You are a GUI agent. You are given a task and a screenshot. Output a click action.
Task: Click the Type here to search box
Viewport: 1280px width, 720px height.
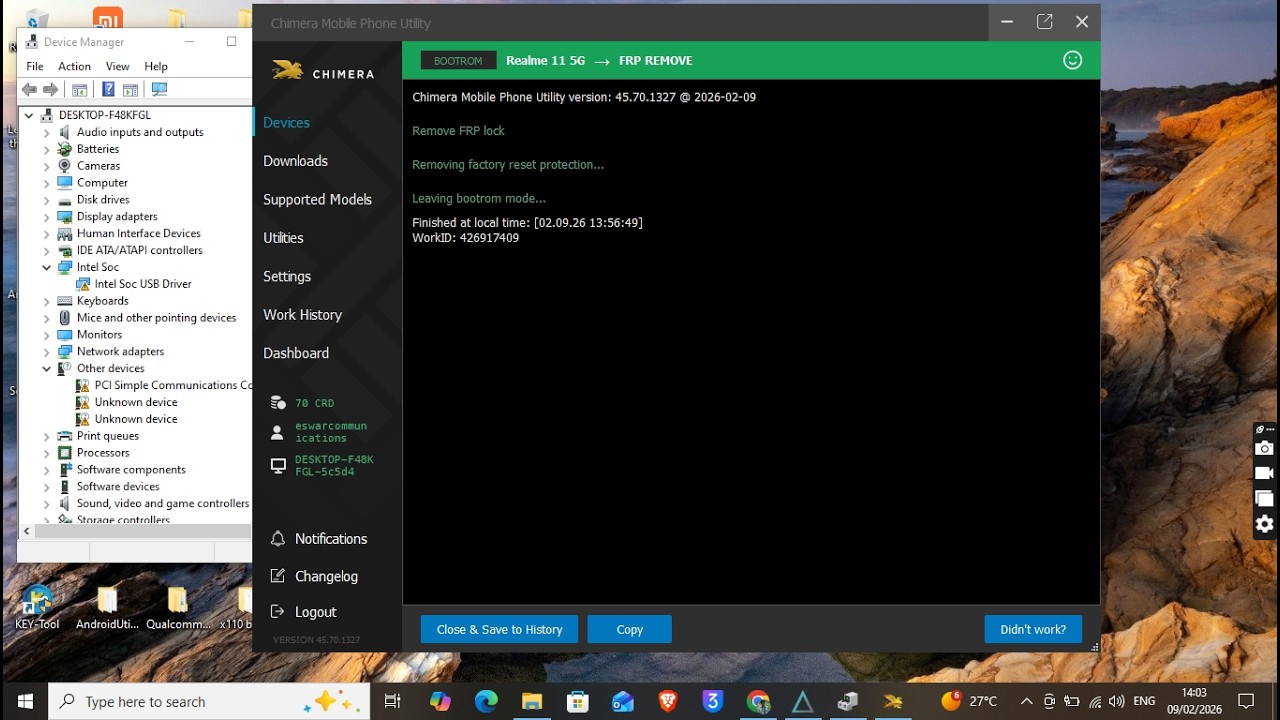coord(209,701)
